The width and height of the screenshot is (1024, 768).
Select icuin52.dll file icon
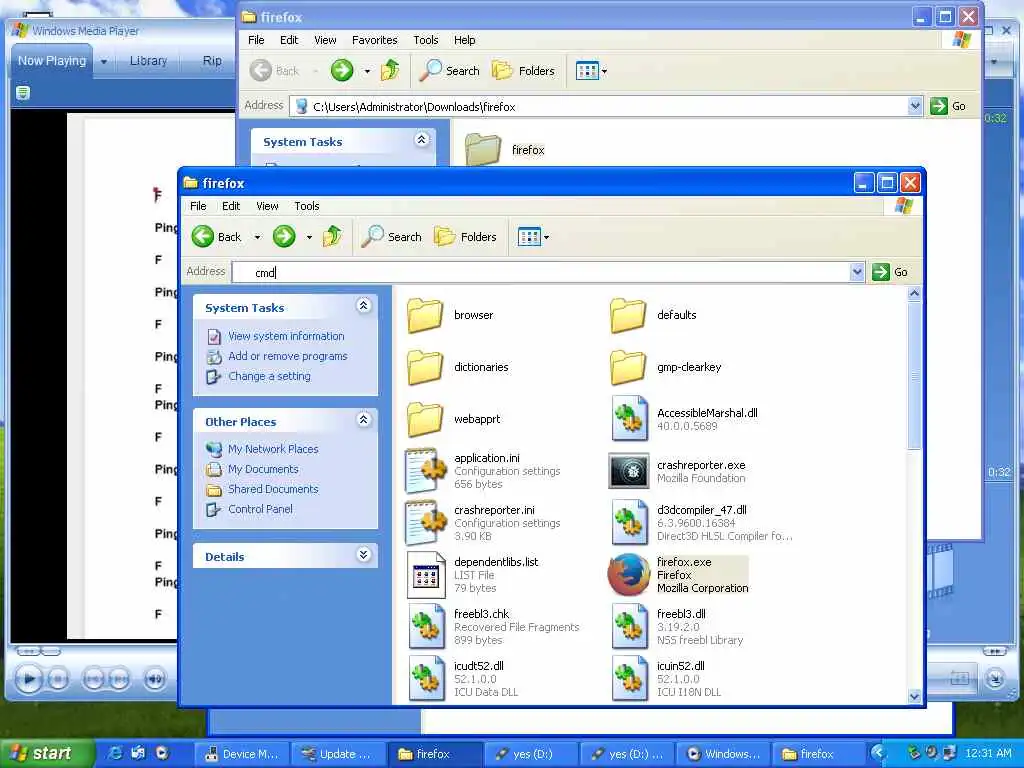tap(629, 679)
